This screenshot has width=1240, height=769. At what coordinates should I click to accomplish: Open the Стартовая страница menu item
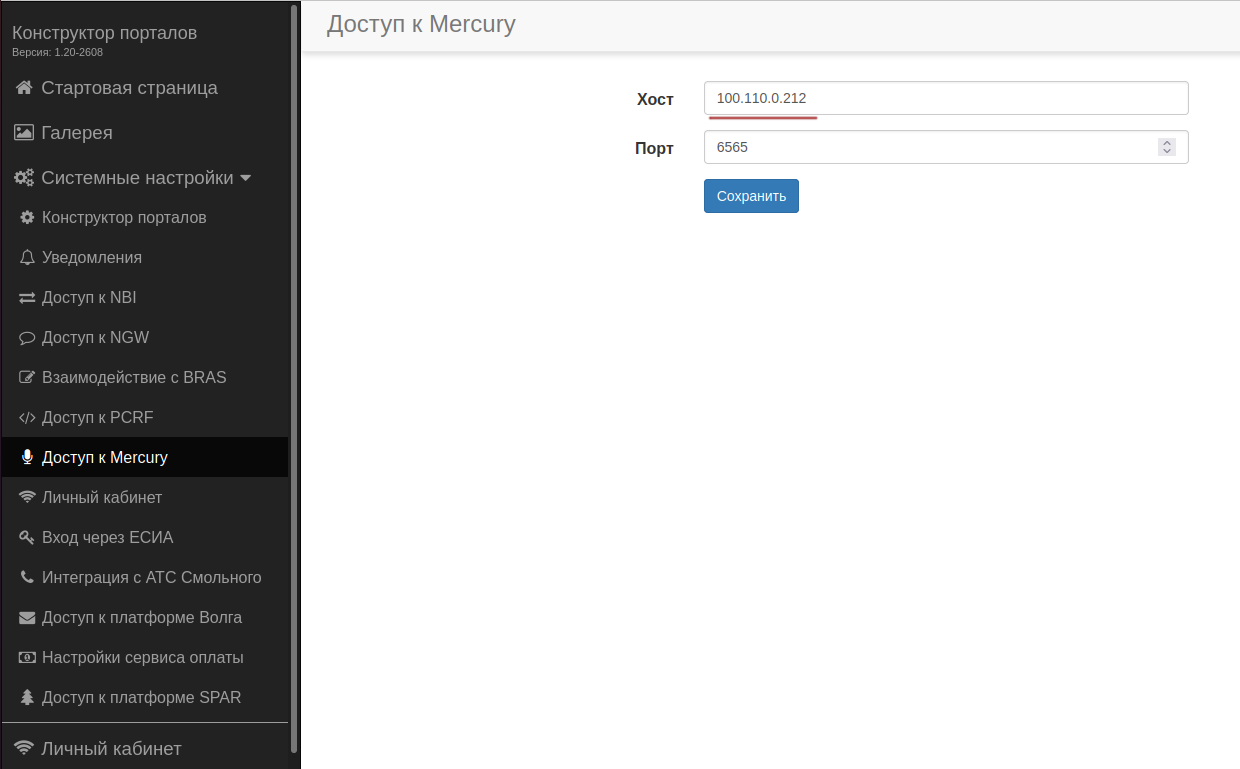point(129,88)
